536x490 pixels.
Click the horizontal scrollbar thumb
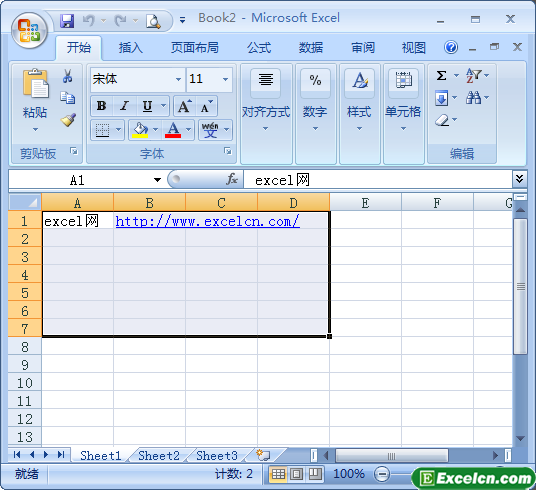pyautogui.click(x=392, y=456)
